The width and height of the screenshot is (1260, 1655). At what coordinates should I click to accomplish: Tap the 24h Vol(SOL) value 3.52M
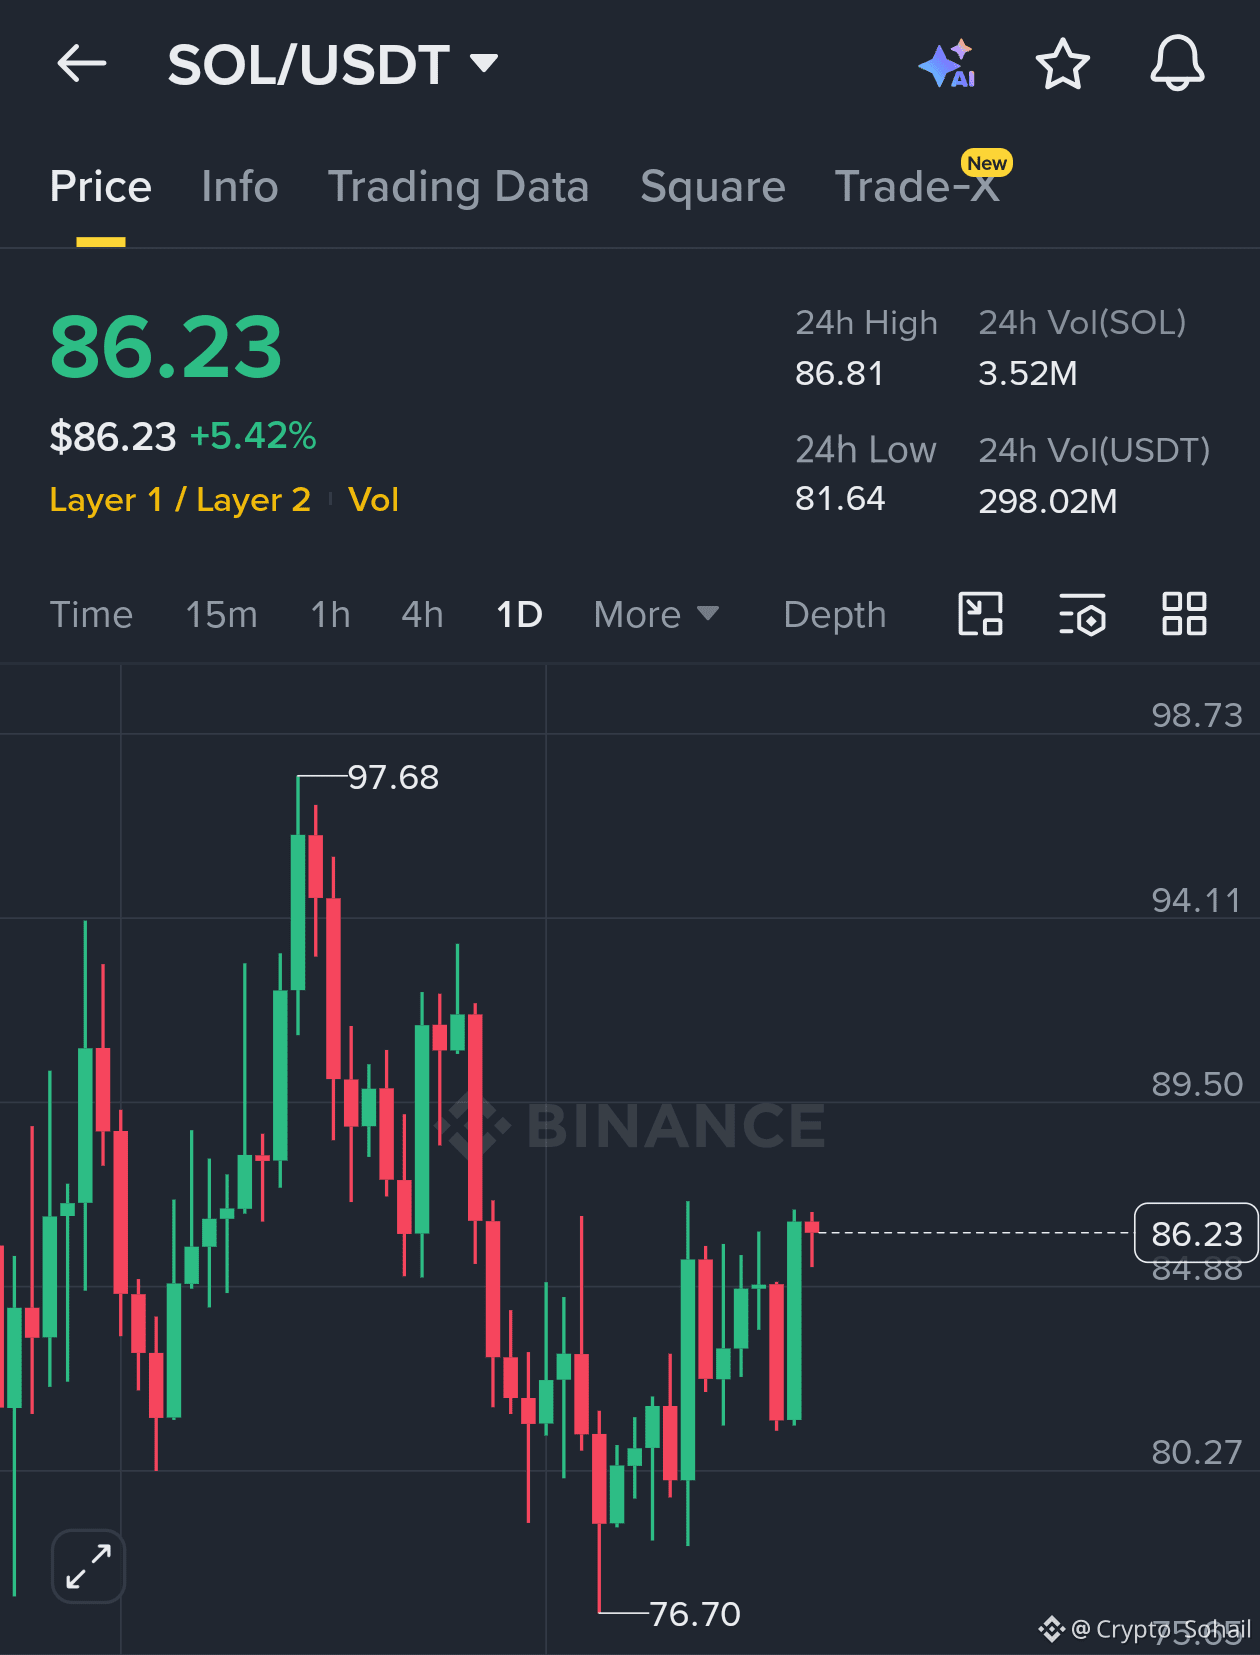[1028, 373]
